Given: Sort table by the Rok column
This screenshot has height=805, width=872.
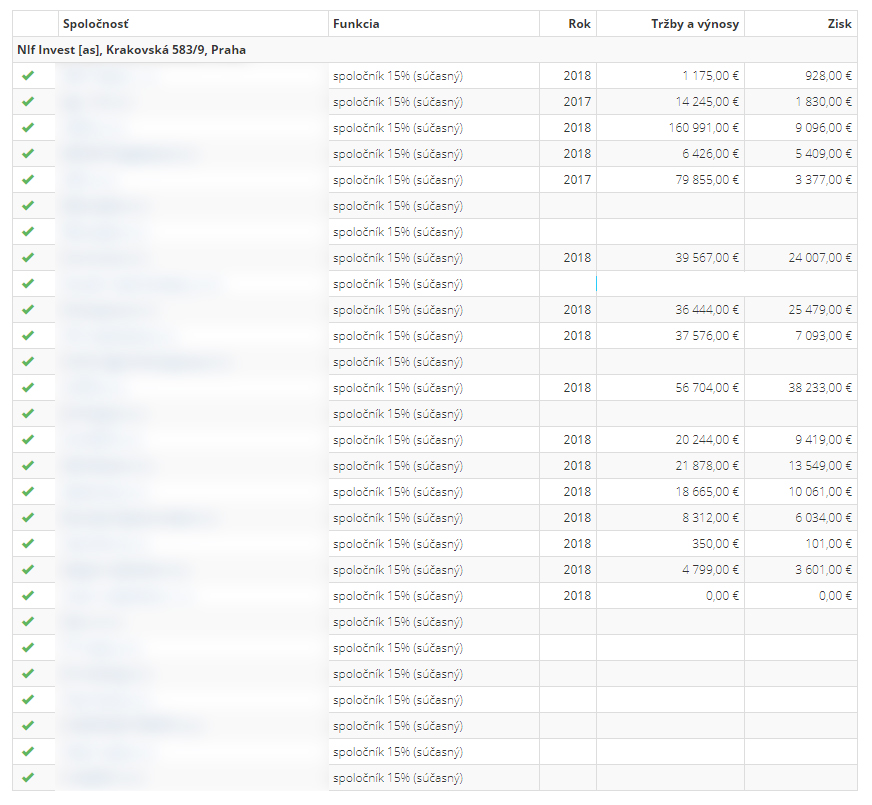Looking at the screenshot, I should click(x=578, y=24).
